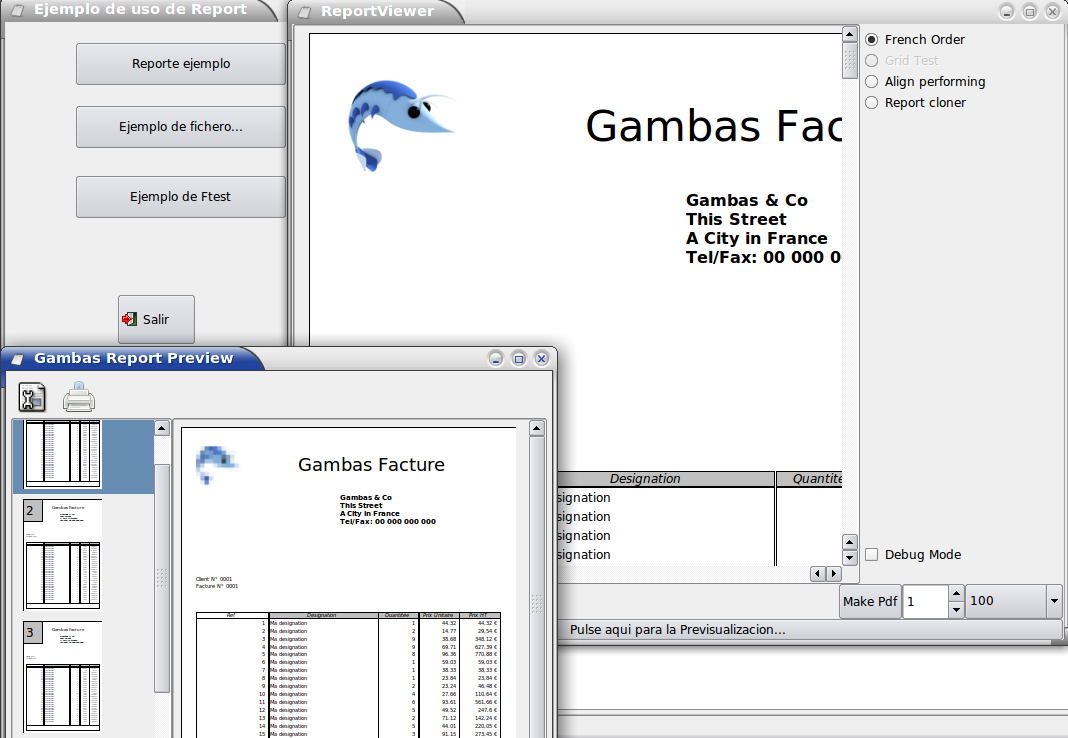
Task: Click the Salir exit door icon
Action: pyautogui.click(x=130, y=319)
